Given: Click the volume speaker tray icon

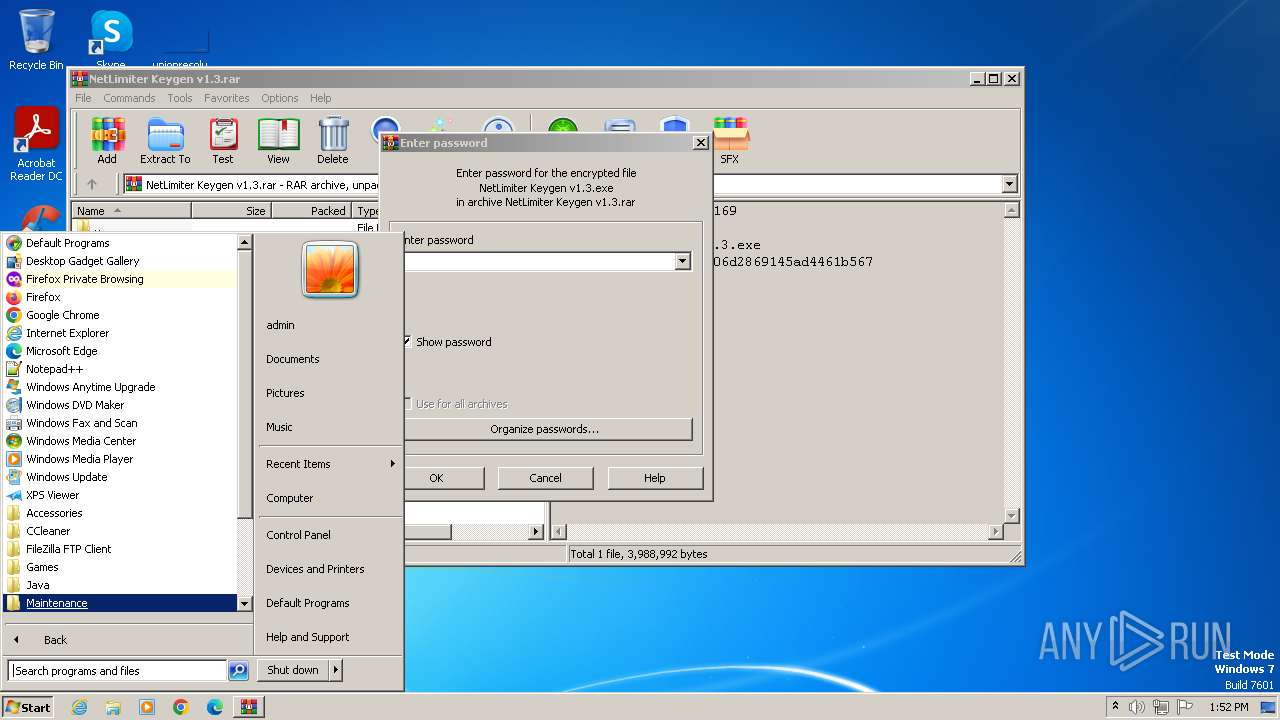Looking at the screenshot, I should (1136, 707).
